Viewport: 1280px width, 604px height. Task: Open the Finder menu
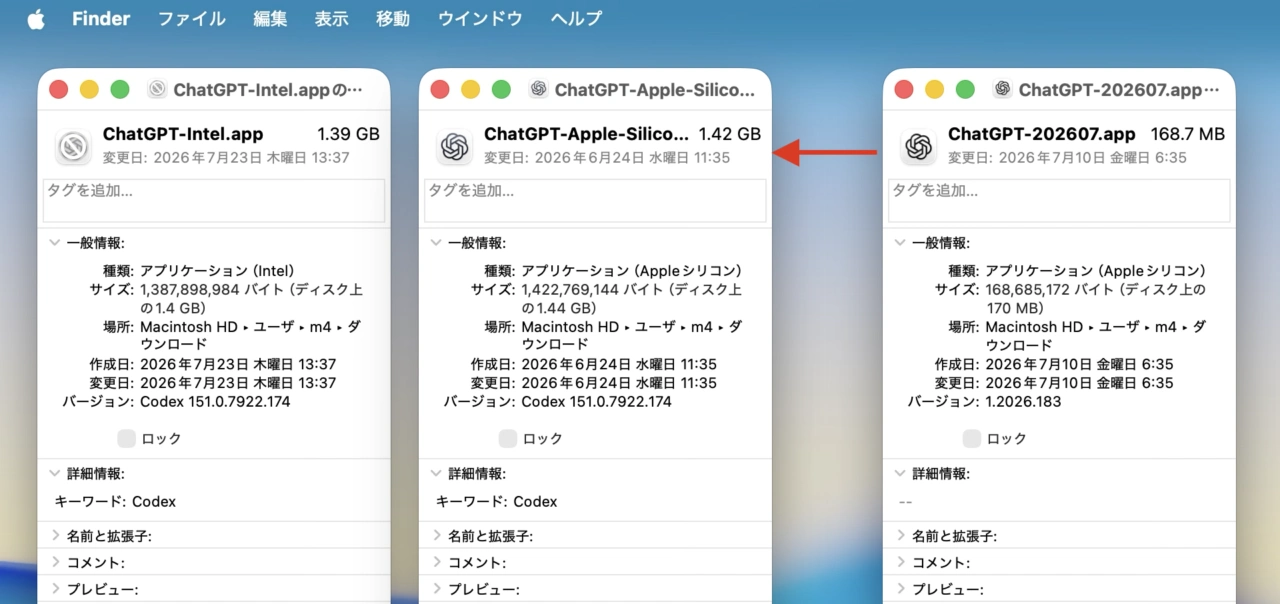pos(101,19)
